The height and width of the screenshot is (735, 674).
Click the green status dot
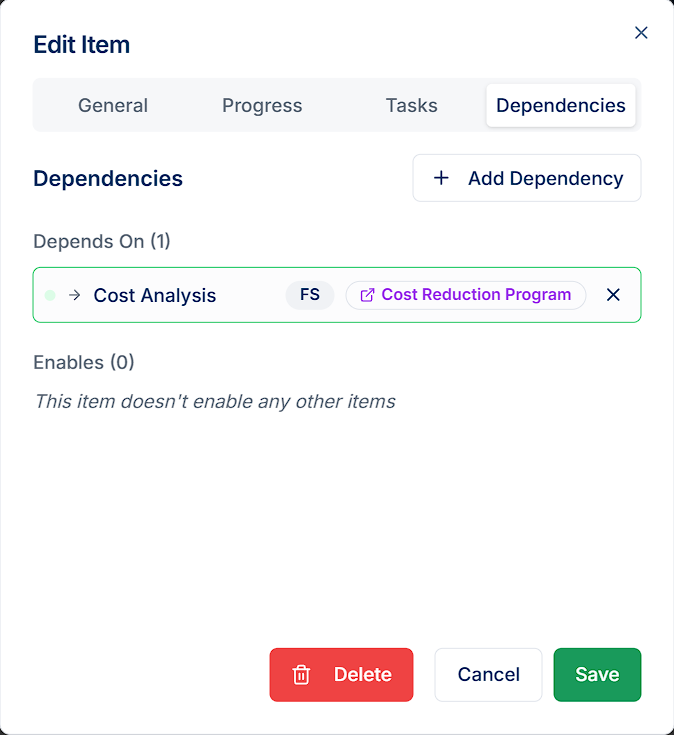tap(50, 295)
